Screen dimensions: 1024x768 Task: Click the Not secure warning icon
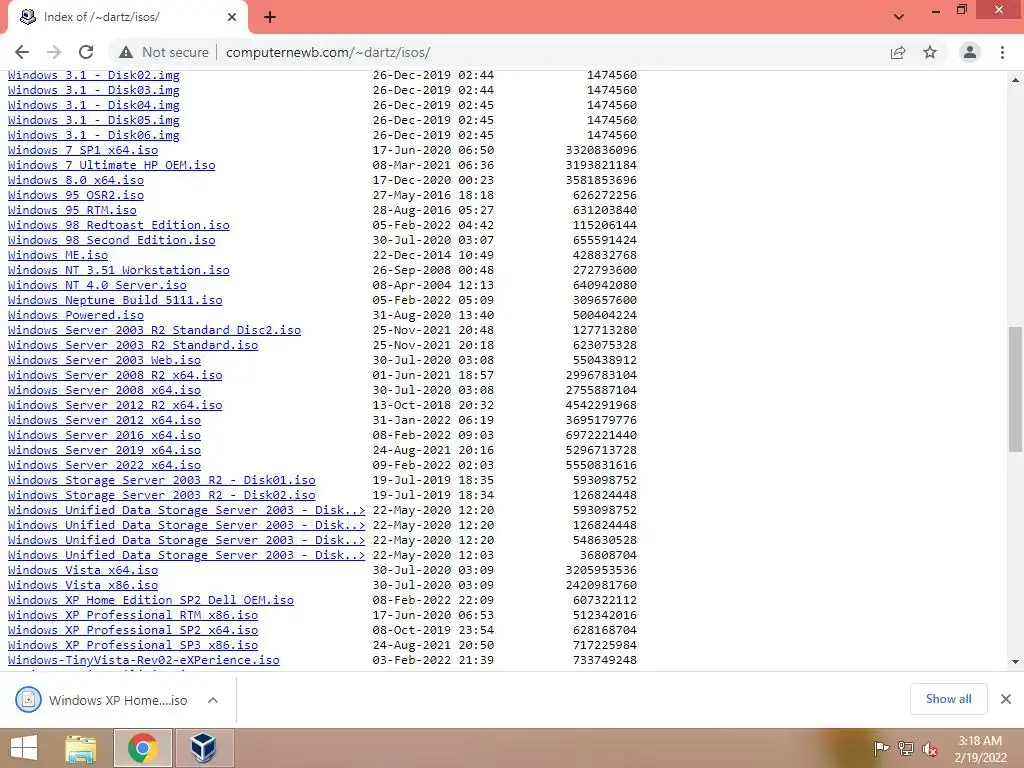point(126,52)
